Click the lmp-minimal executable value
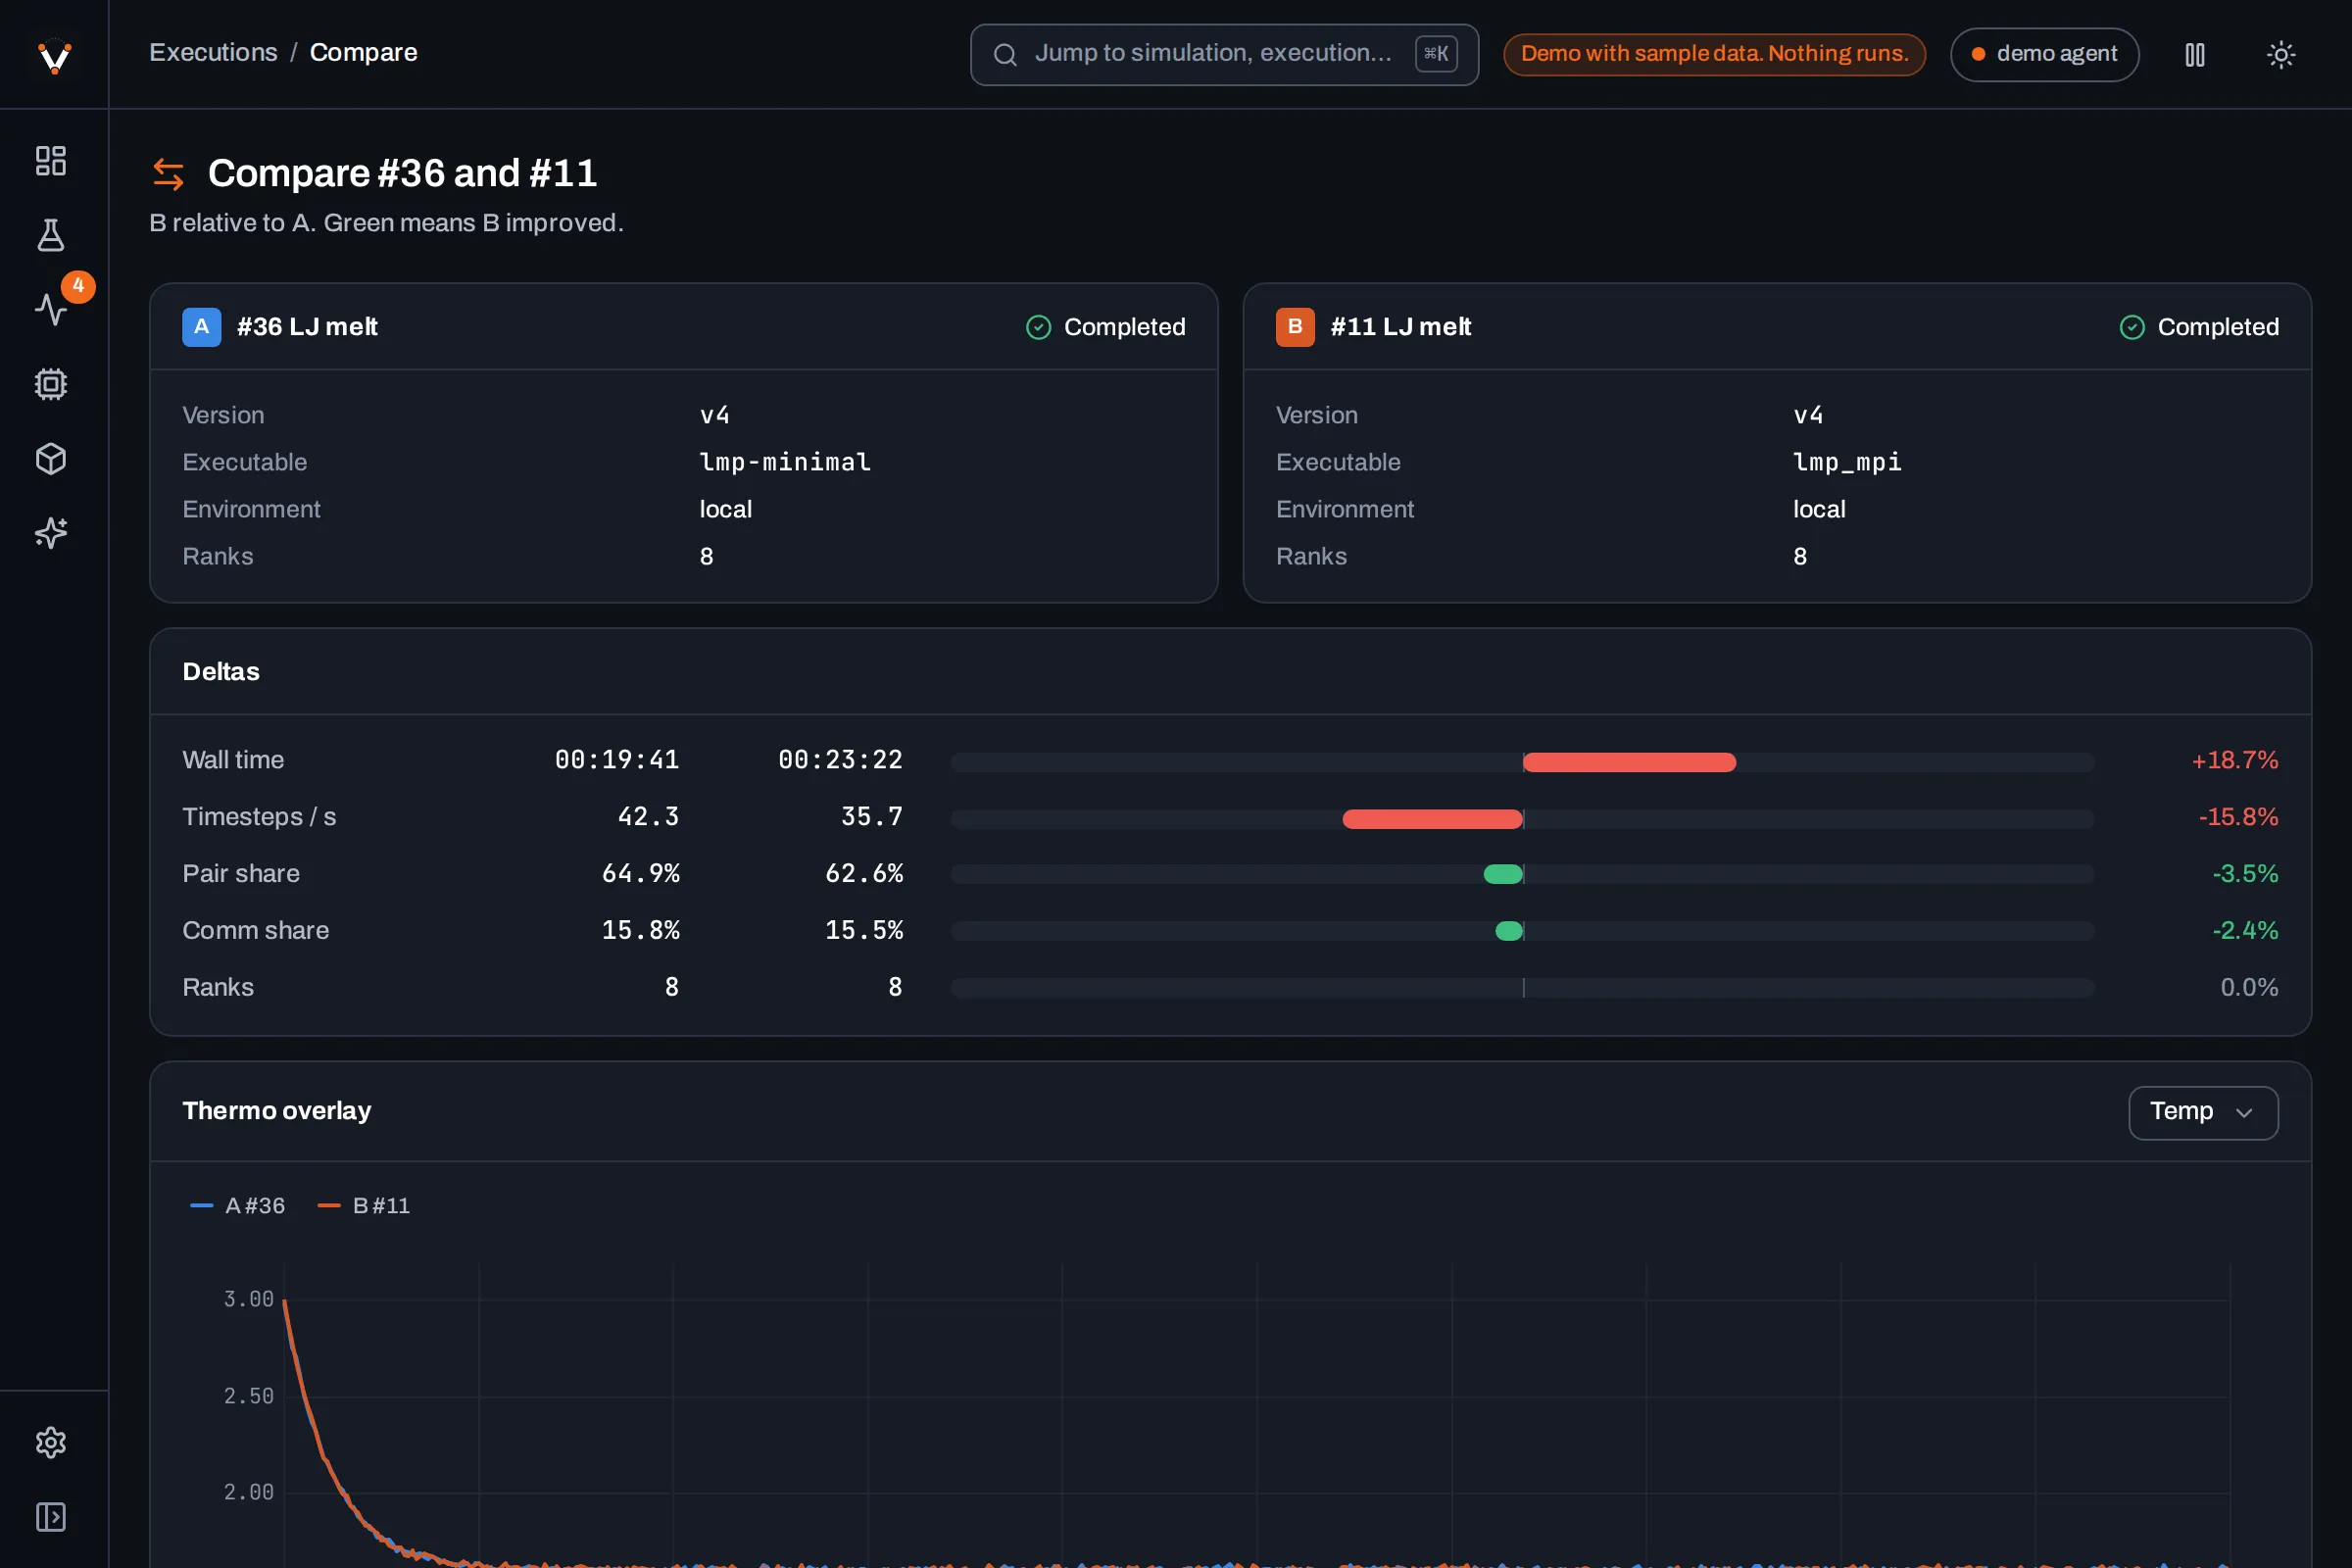2352x1568 pixels. coord(785,462)
